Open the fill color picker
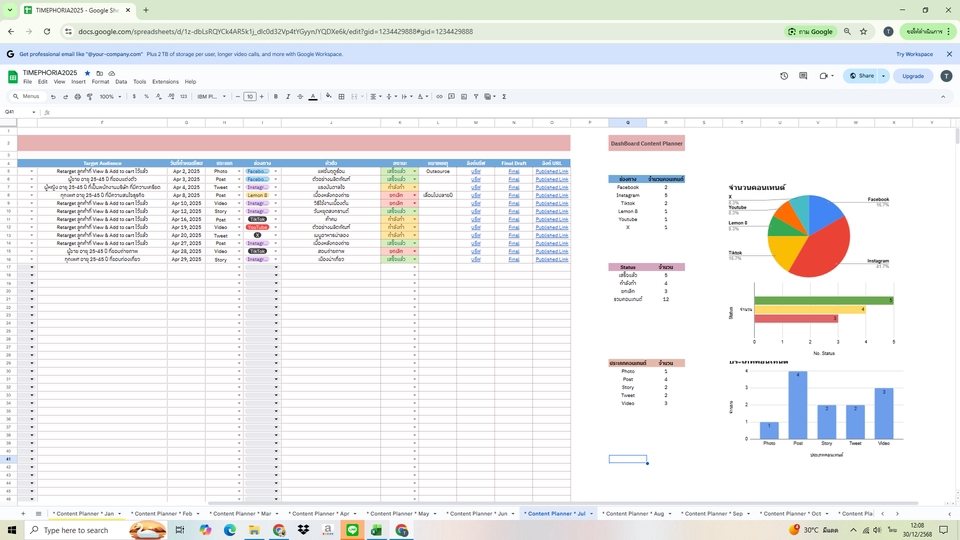This screenshot has height=540, width=960. click(x=327, y=97)
